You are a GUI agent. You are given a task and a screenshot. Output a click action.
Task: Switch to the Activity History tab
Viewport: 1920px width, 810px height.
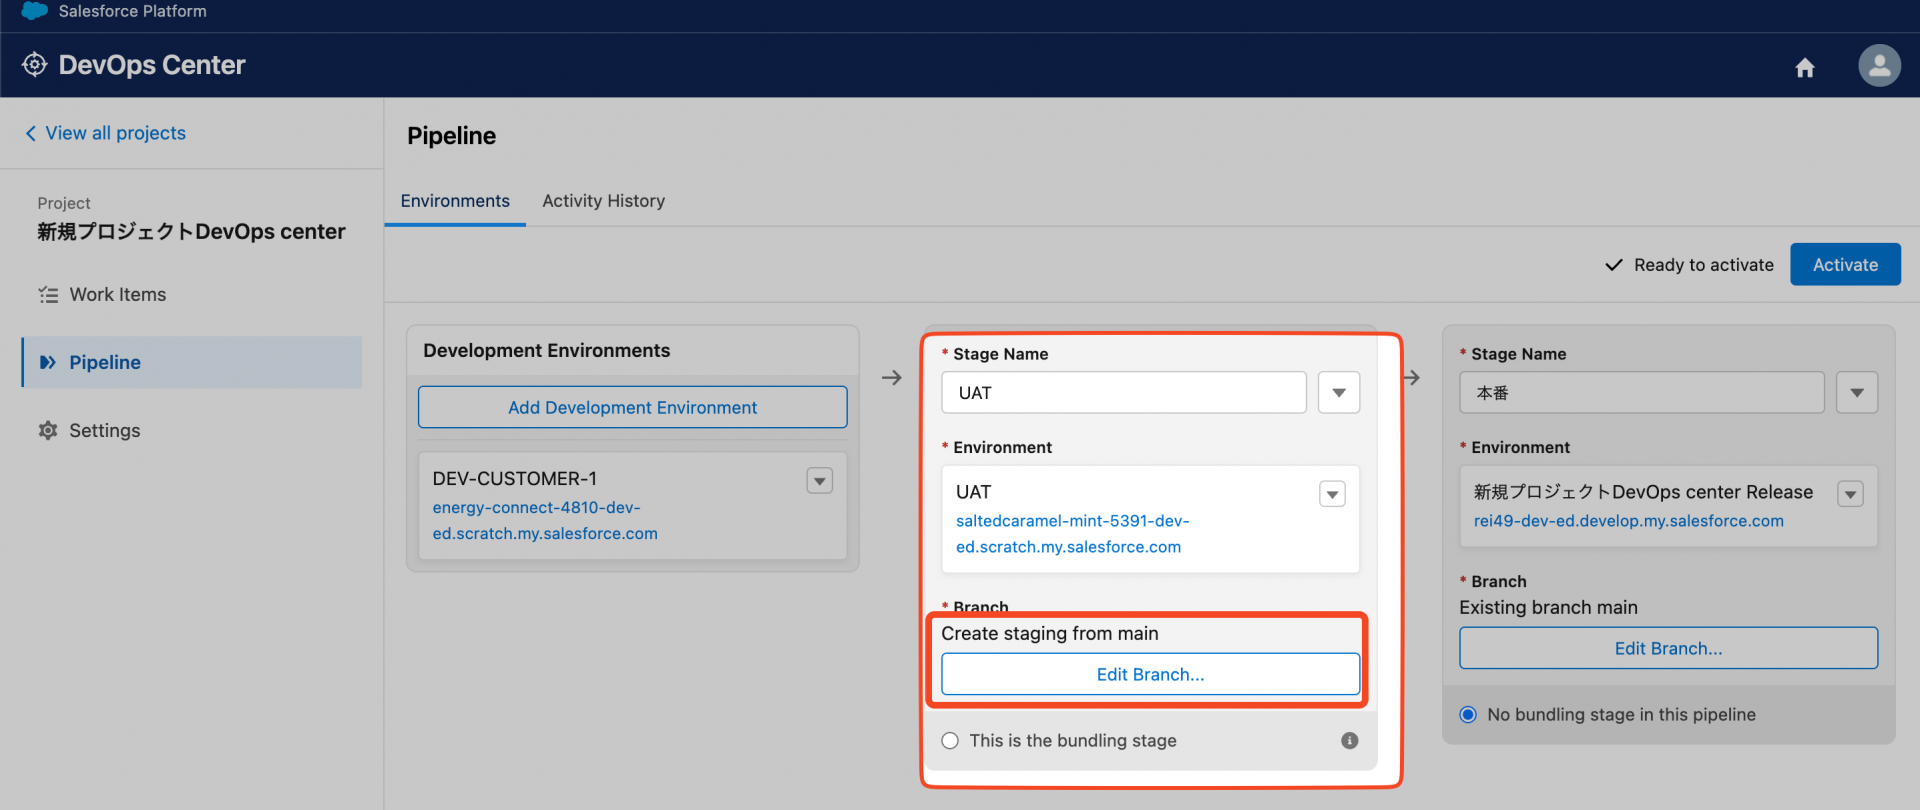point(603,201)
